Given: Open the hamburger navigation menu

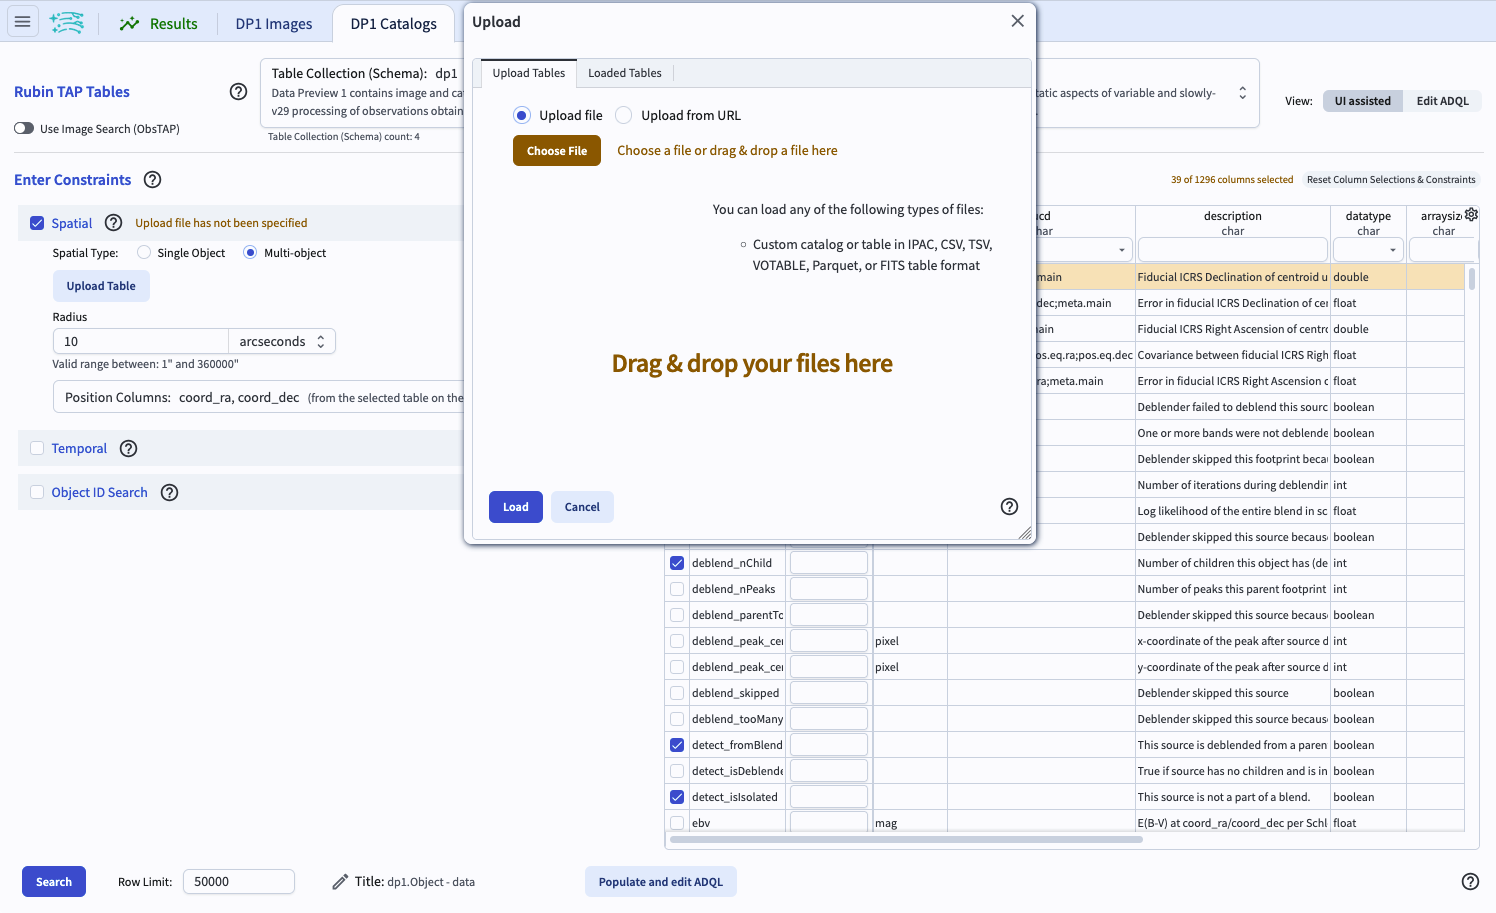Looking at the screenshot, I should click(x=22, y=21).
